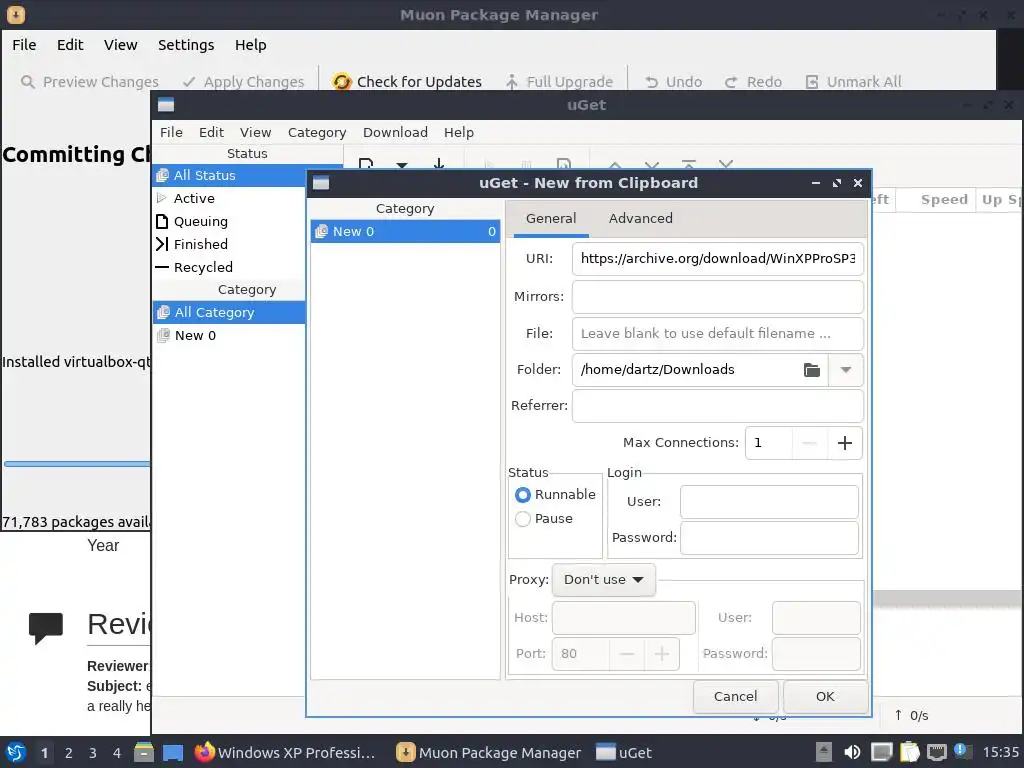Screen dimensions: 1024x768
Task: Click Login Password input field
Action: [769, 537]
